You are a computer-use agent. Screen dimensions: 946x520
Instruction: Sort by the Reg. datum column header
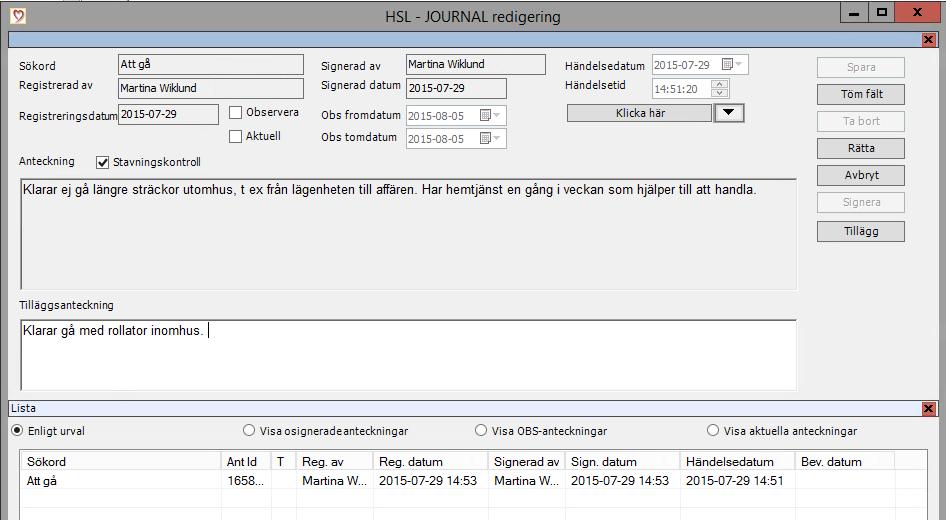tap(430, 461)
